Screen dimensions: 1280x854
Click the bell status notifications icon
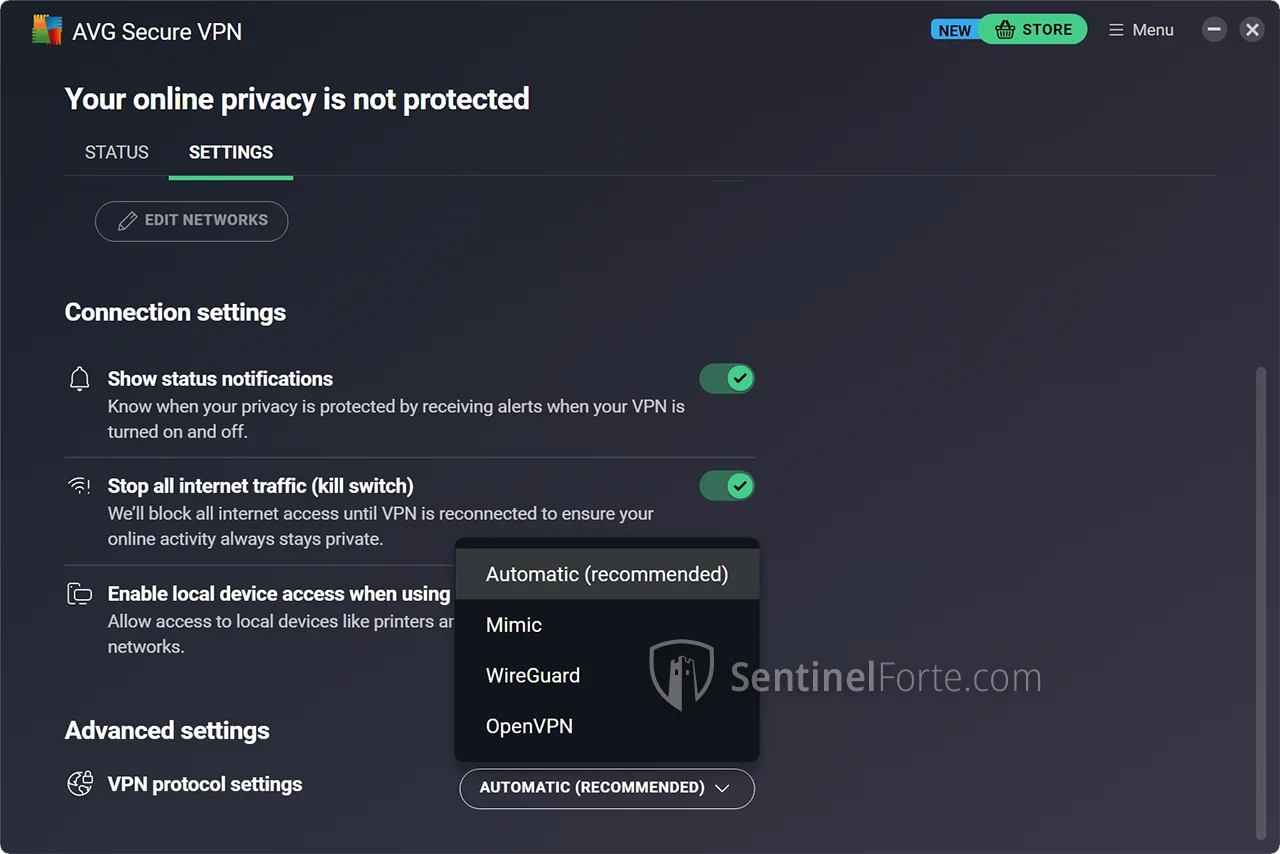tap(79, 379)
